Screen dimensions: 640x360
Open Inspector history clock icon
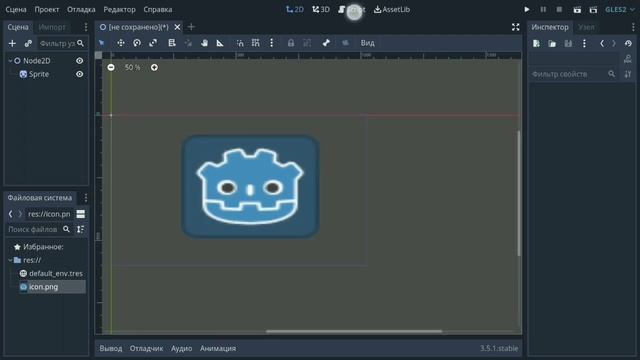coord(628,44)
